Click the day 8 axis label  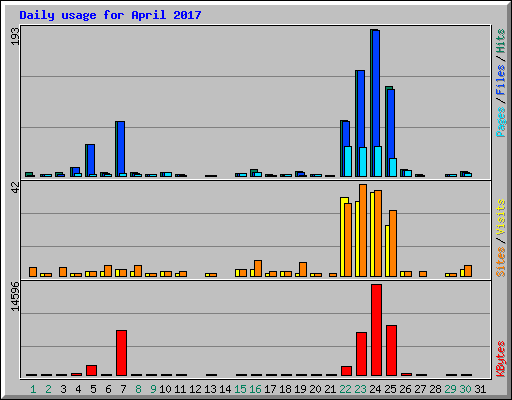click(x=138, y=389)
